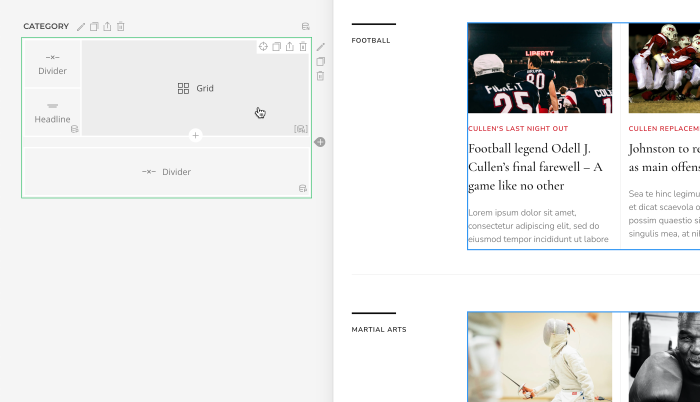Screen dimensions: 700x402
Task: Select the small Divider element at top-left
Action: point(52,64)
